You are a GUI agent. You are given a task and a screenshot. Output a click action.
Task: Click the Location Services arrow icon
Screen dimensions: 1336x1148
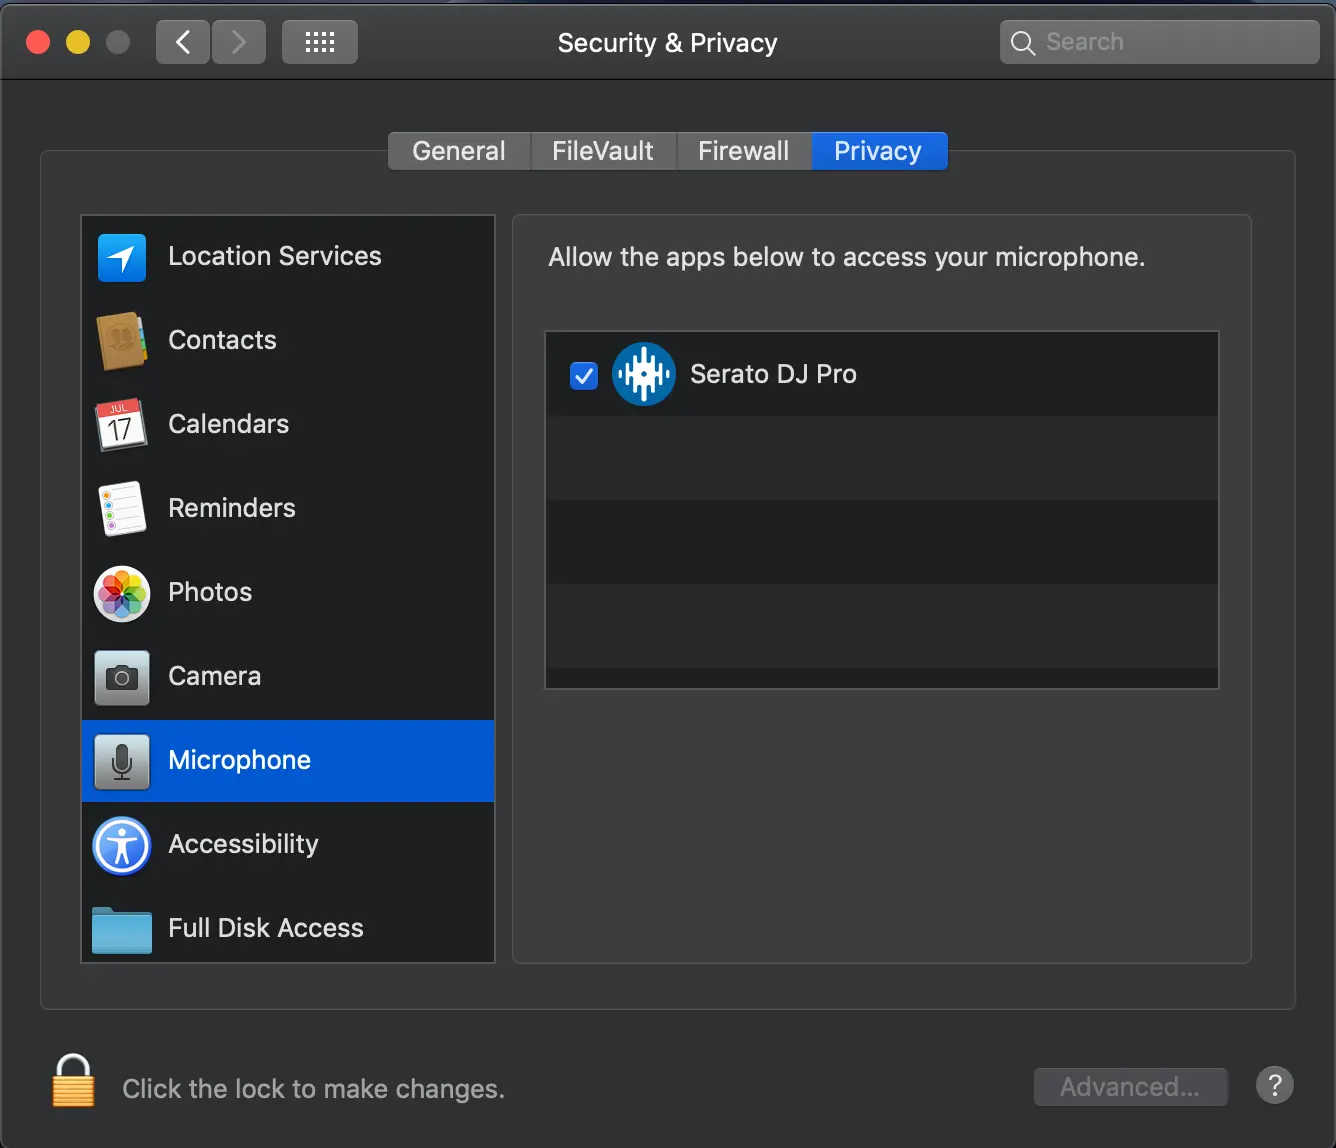coord(122,257)
